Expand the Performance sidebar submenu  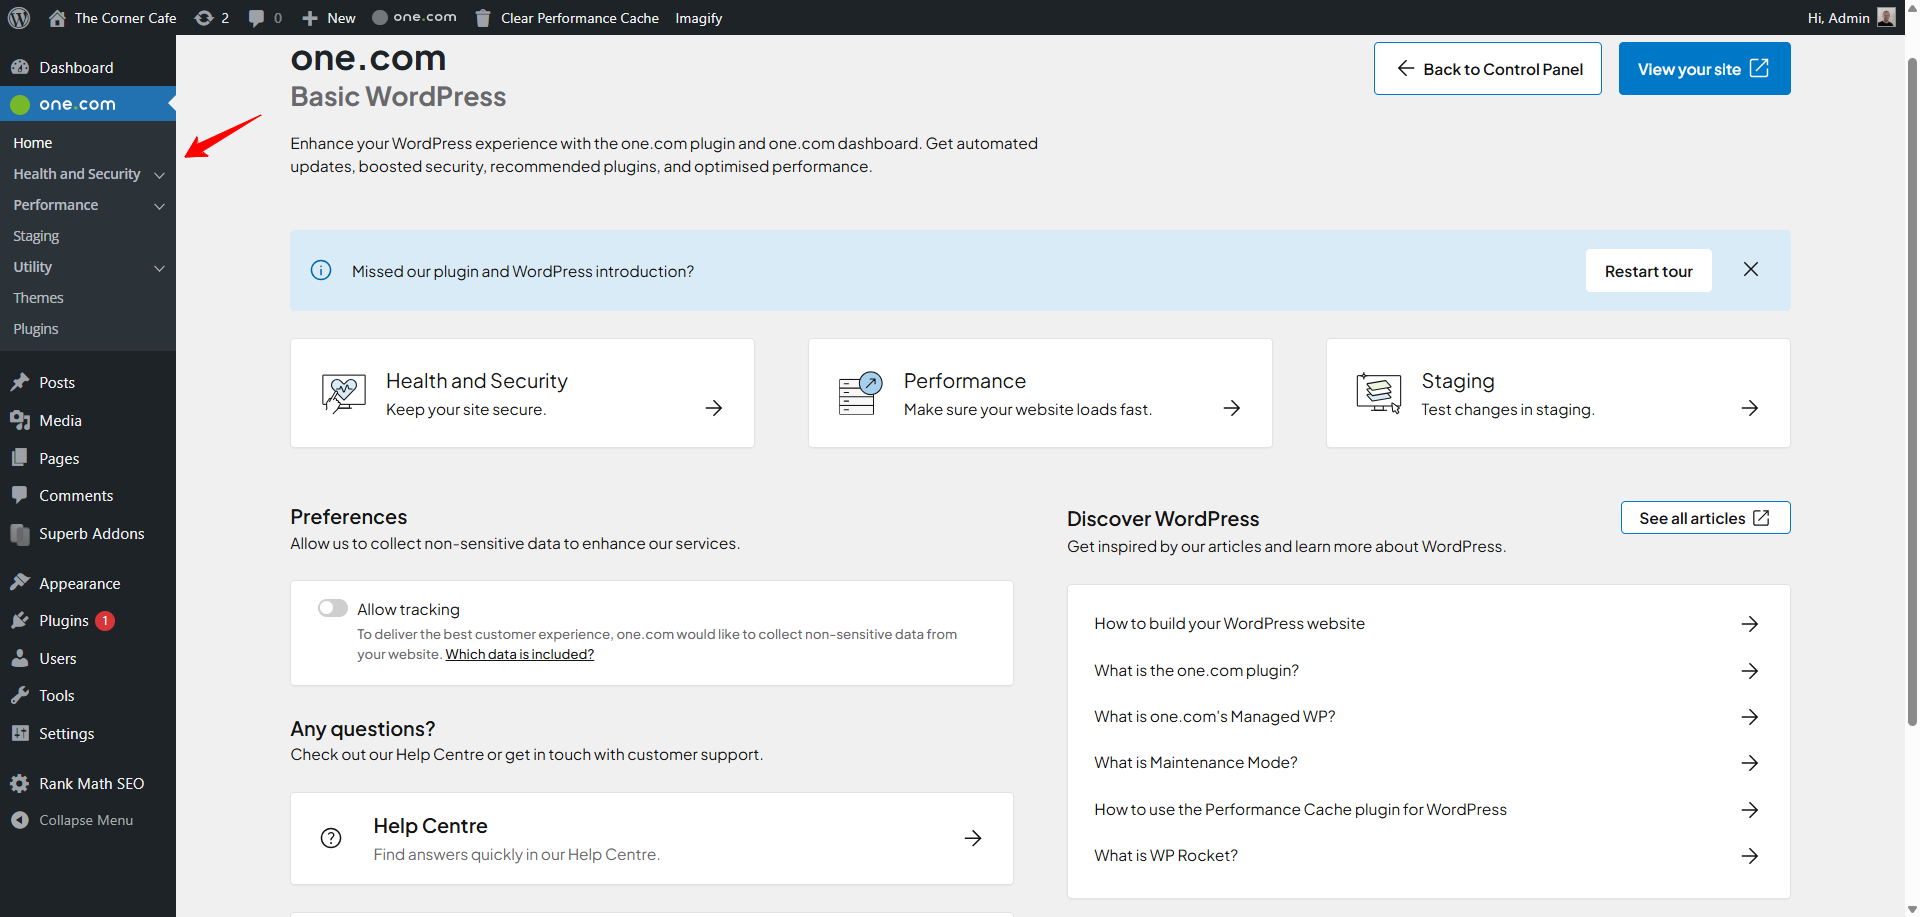[x=159, y=206]
